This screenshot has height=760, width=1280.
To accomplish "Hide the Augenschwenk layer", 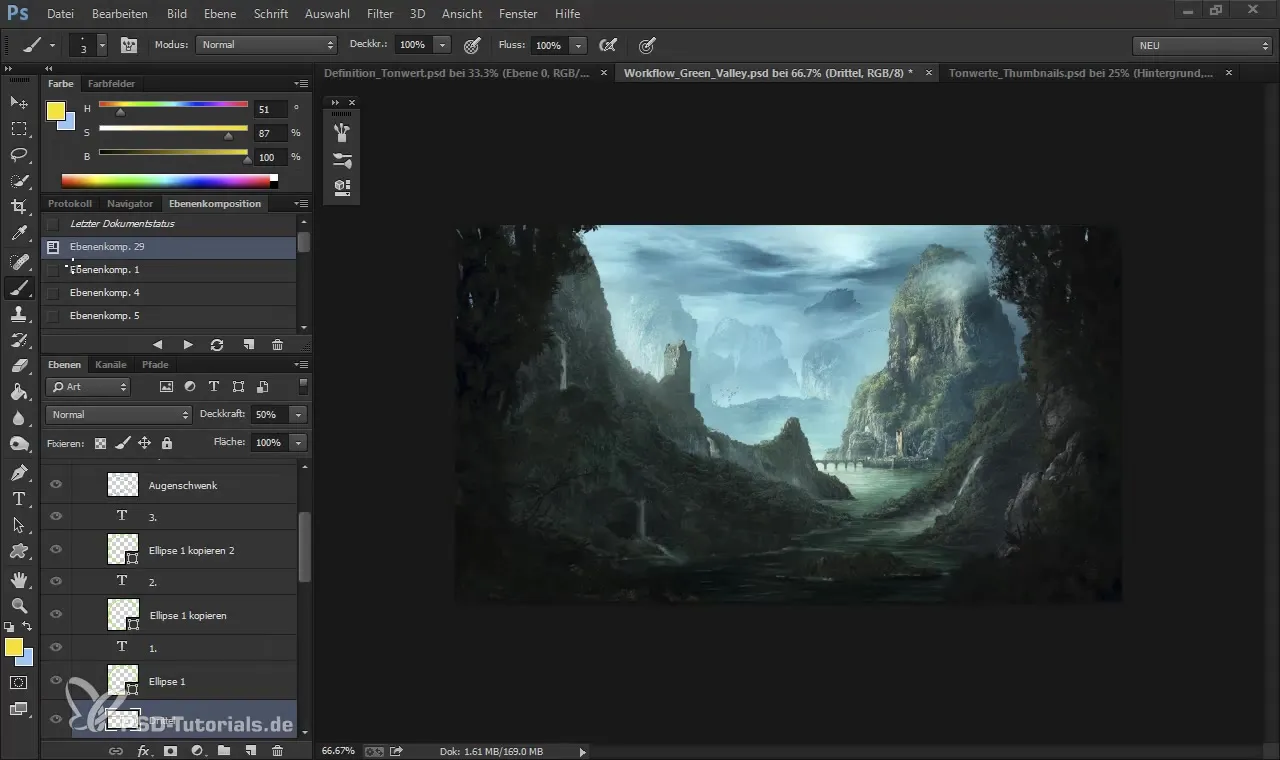I will coord(56,484).
